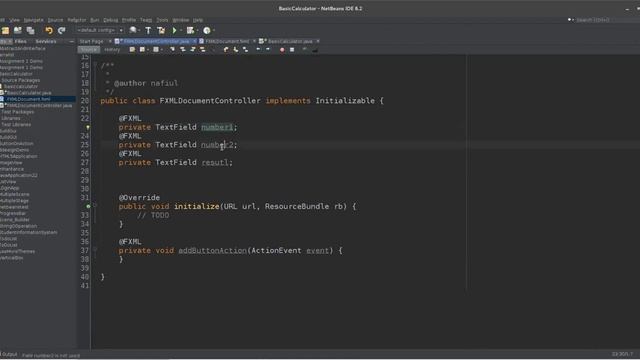Click the Shift Line Left editor icon

[258, 50]
